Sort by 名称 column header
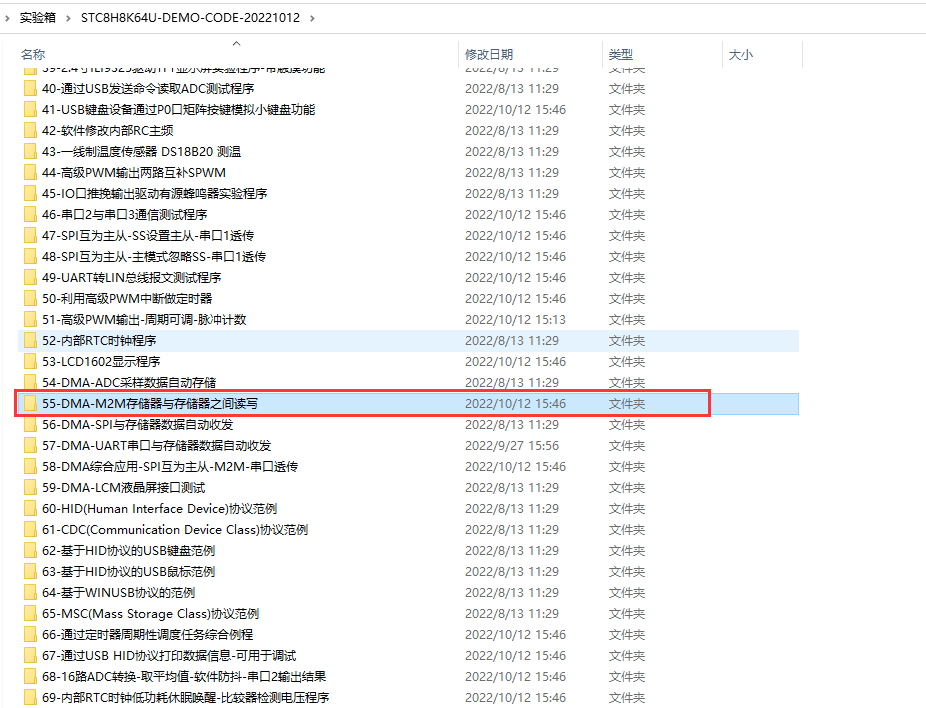Viewport: 926px width, 708px height. pyautogui.click(x=33, y=54)
